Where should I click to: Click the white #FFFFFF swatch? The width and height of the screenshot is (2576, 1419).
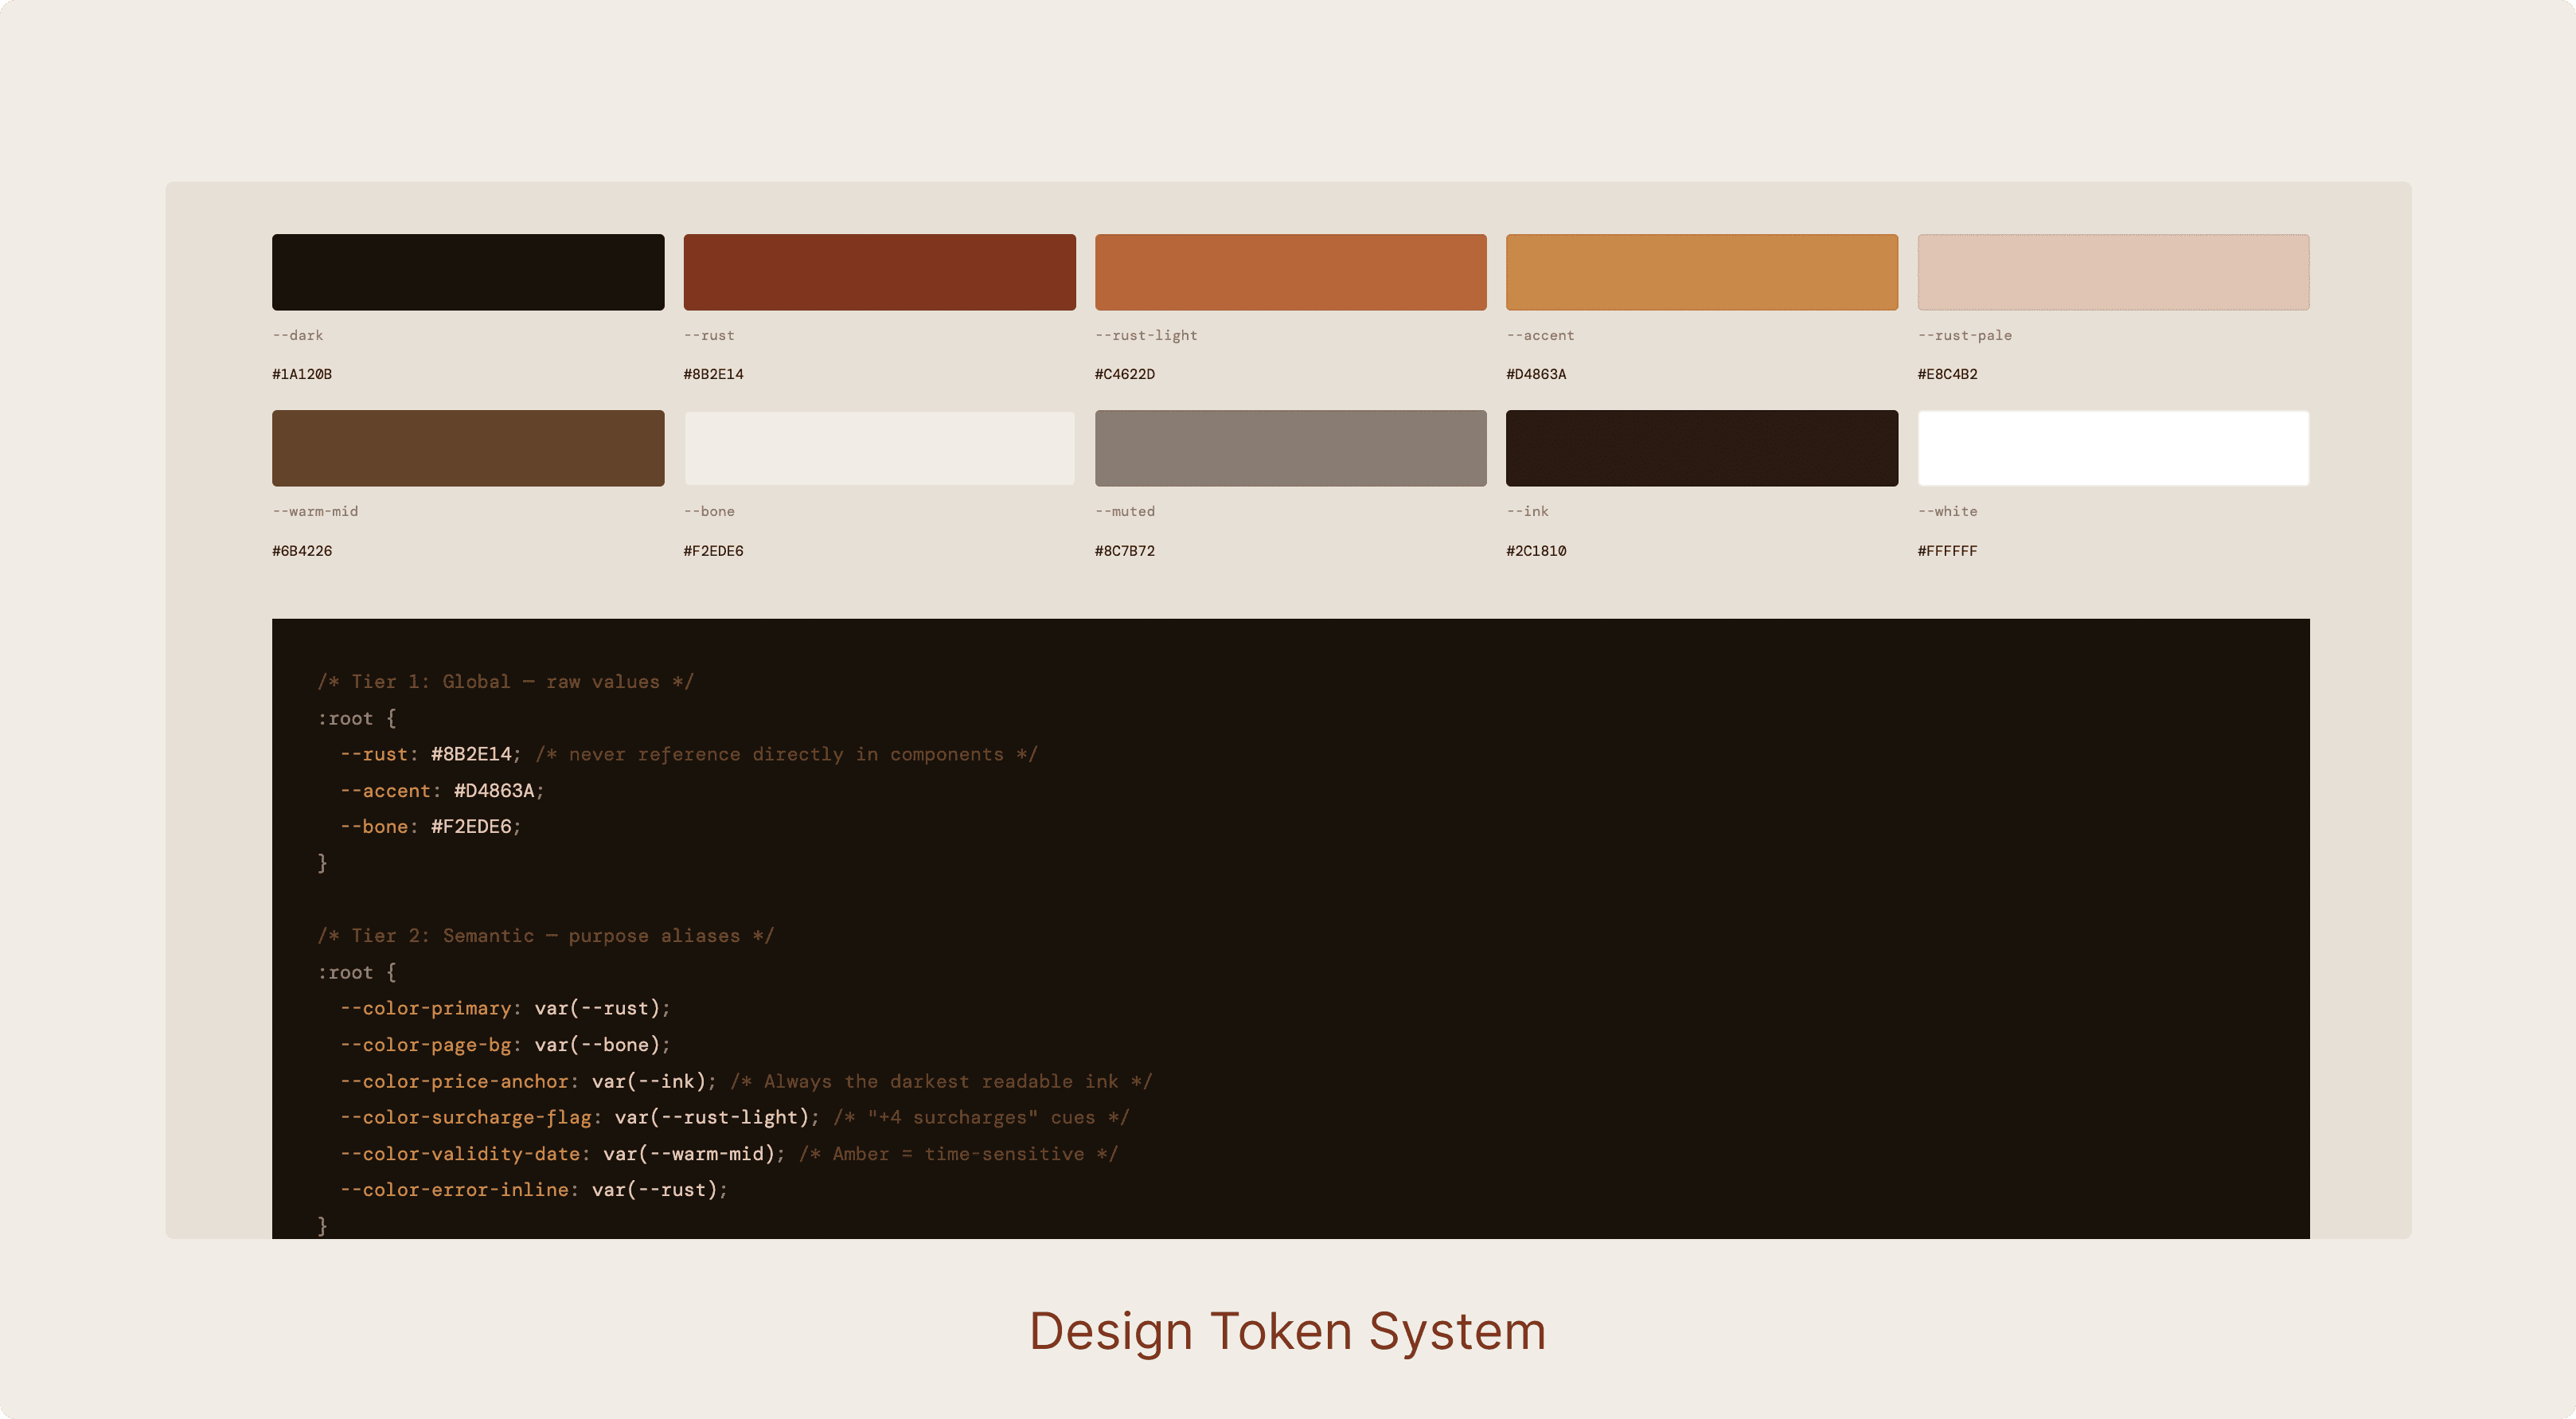point(2112,448)
